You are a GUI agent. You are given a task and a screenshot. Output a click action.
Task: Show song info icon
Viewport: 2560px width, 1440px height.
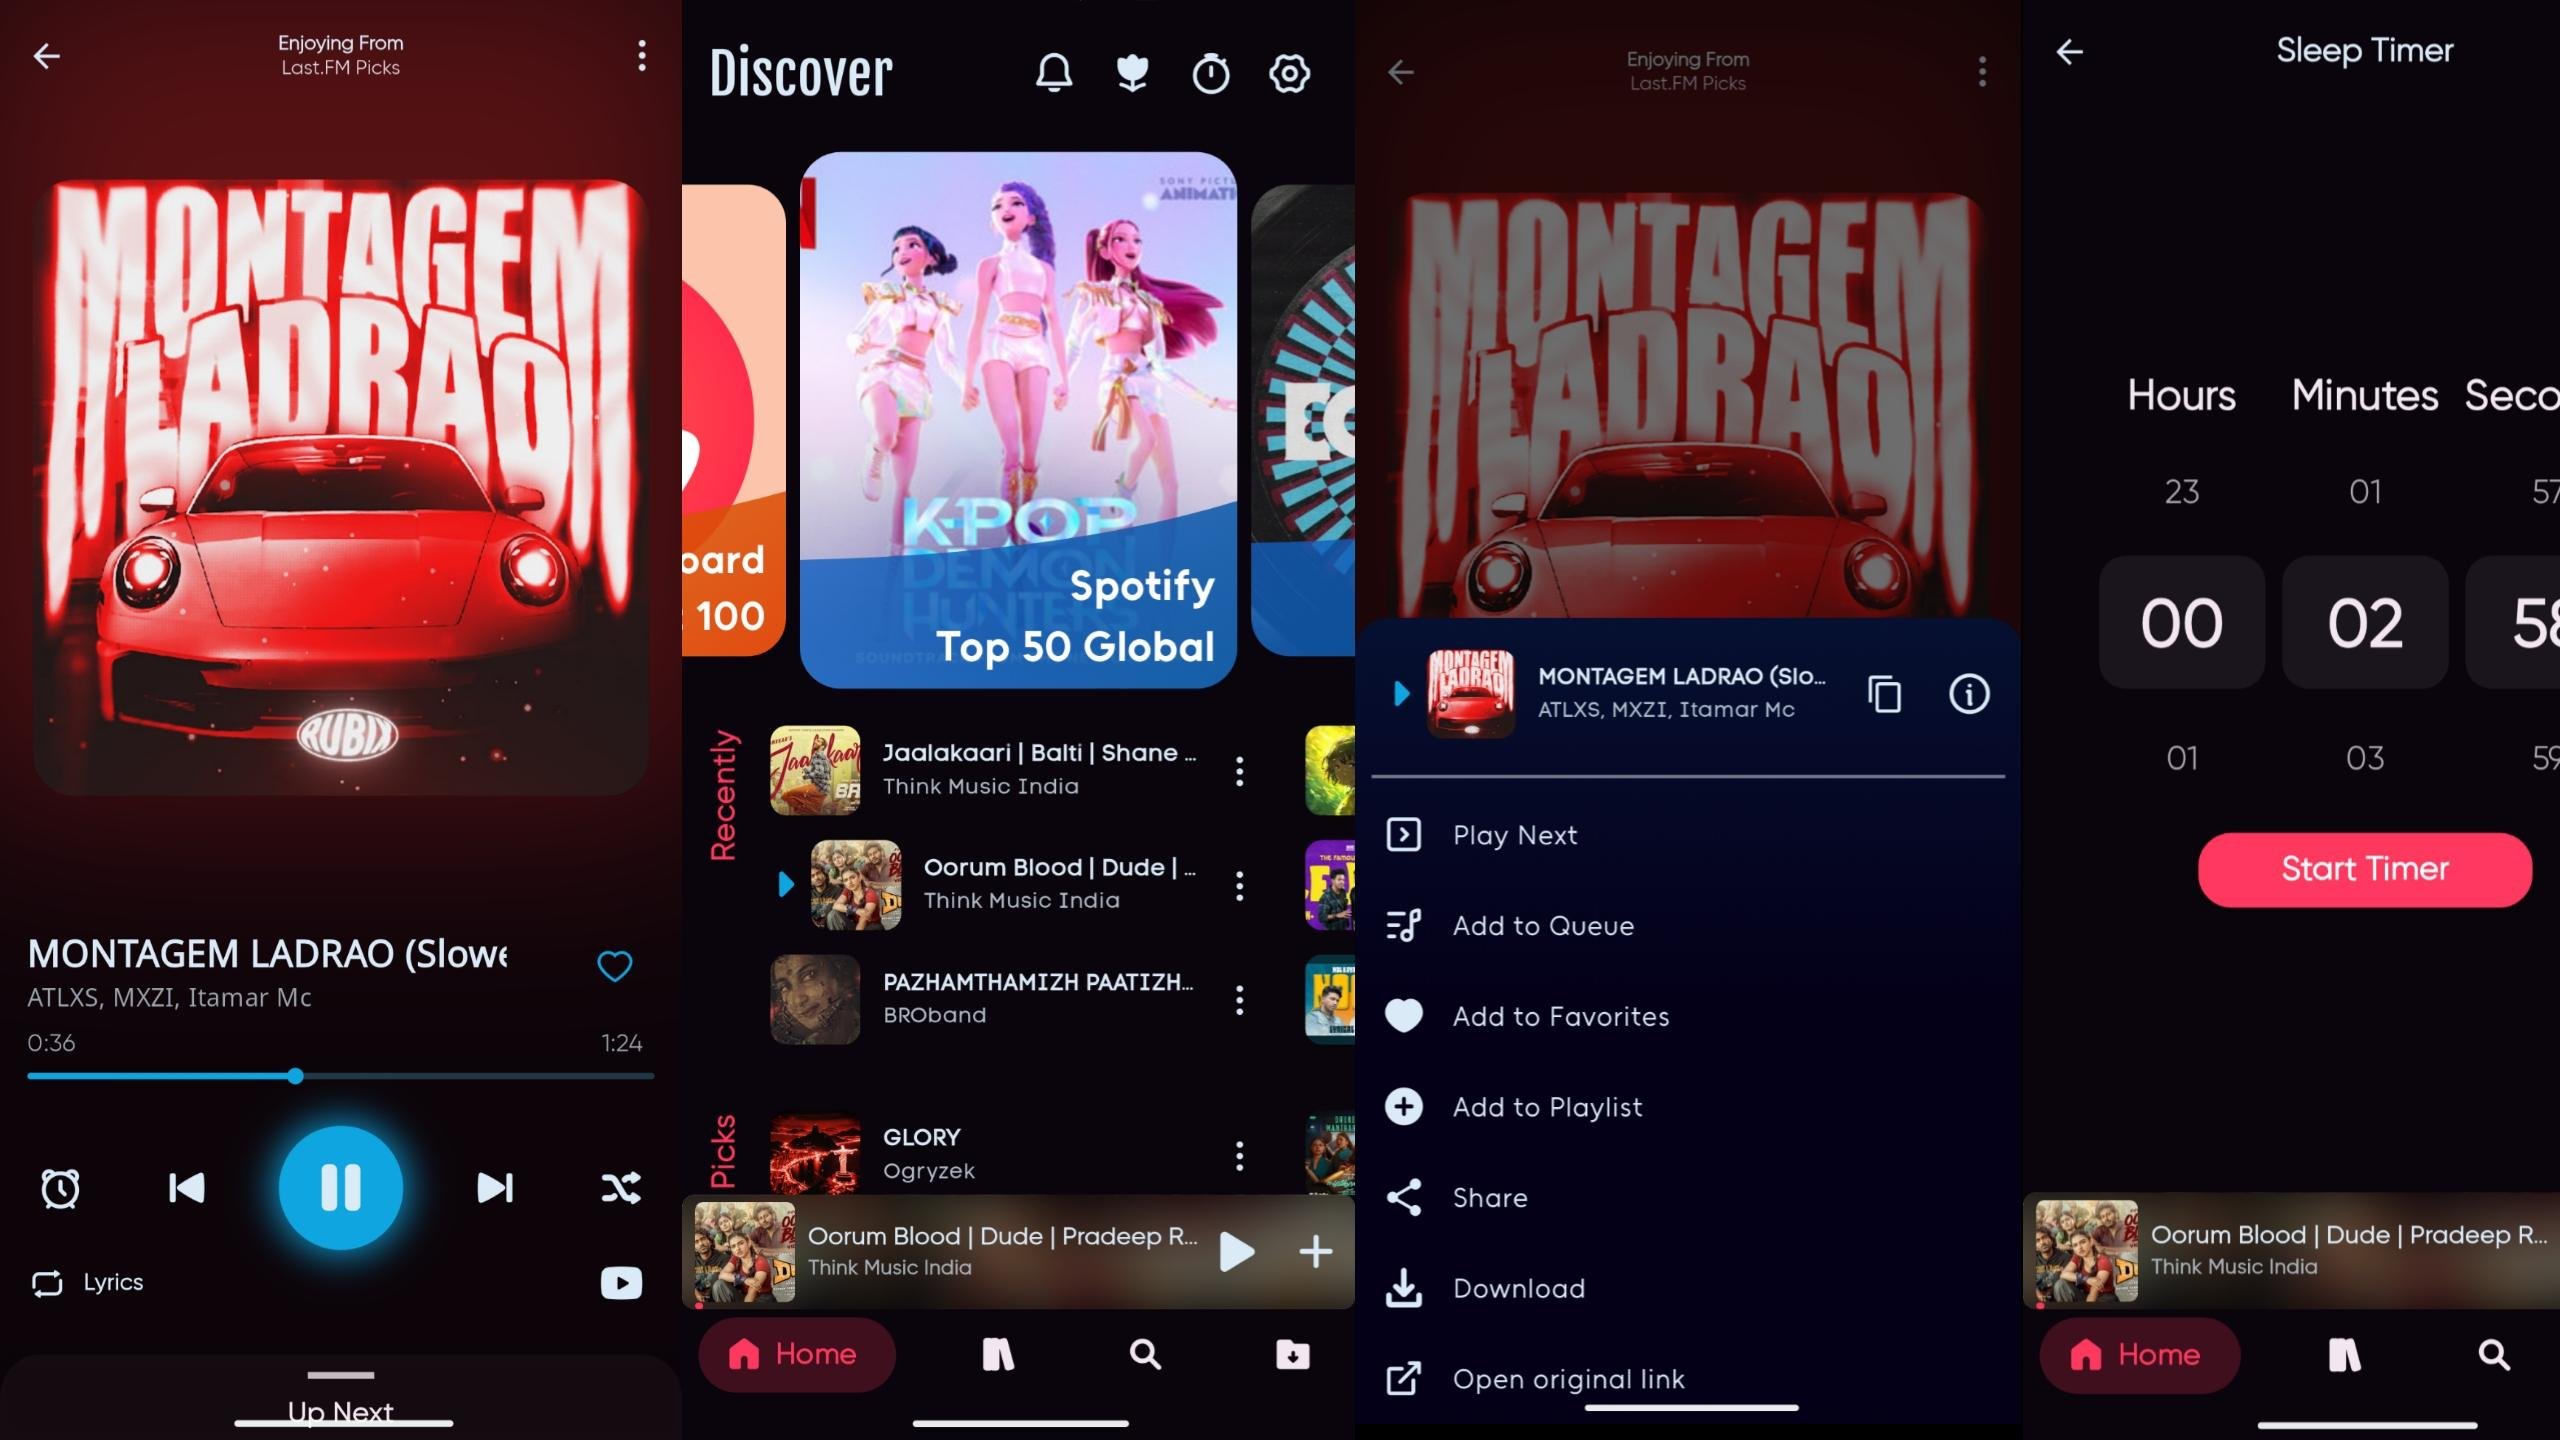click(1969, 694)
